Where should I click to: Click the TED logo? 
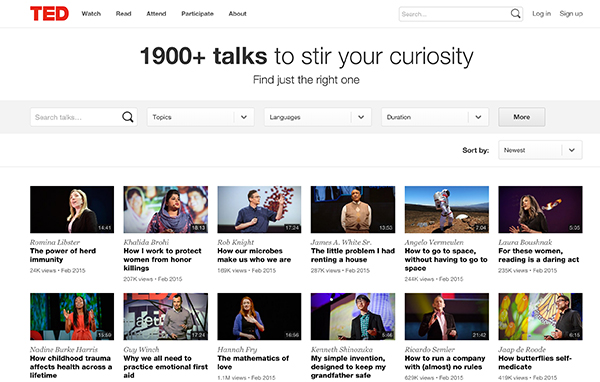pos(49,14)
